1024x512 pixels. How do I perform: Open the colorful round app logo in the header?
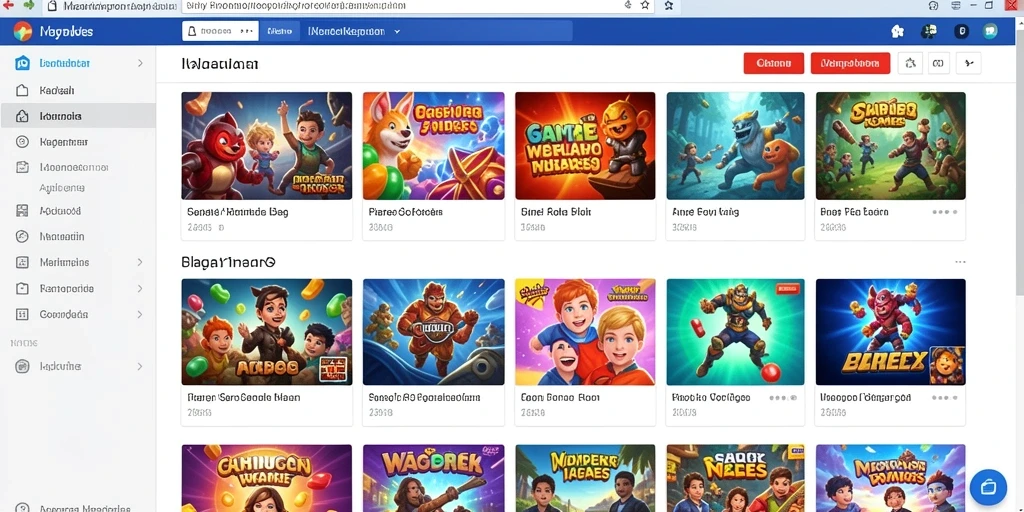coord(23,31)
